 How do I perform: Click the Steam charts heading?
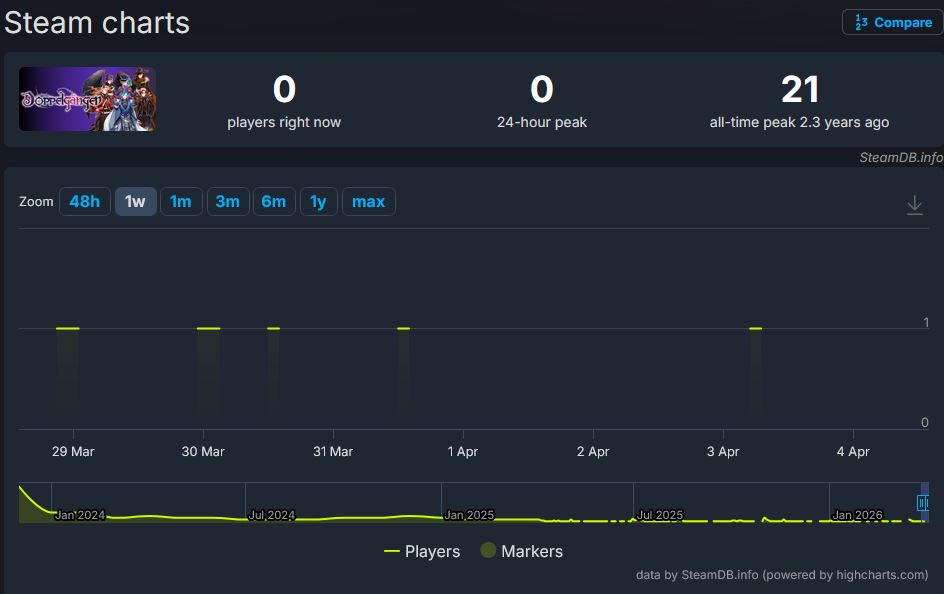[97, 23]
